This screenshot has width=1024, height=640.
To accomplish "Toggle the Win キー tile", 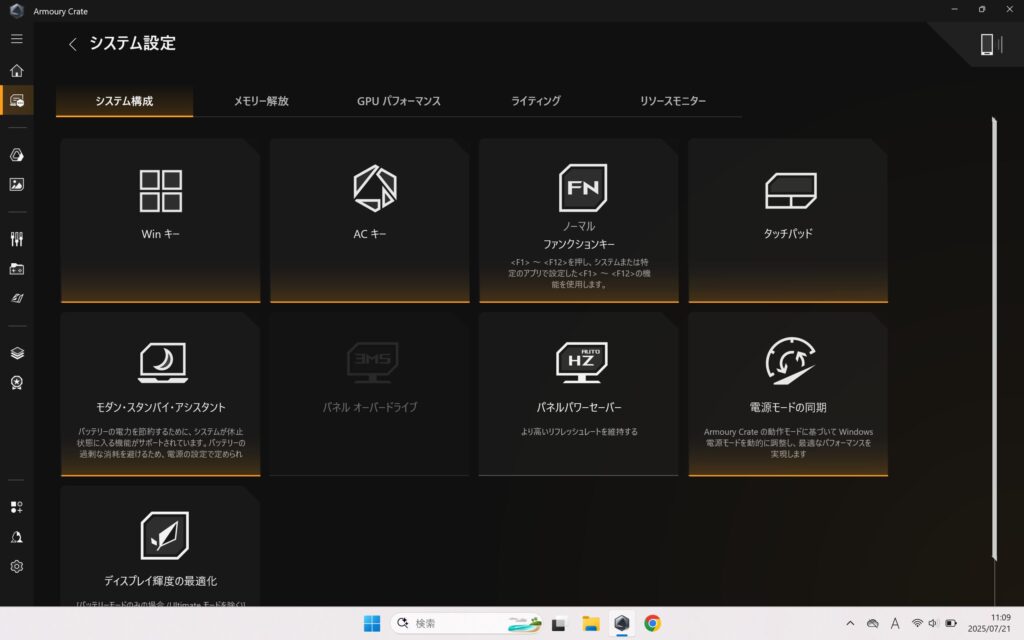I will pyautogui.click(x=160, y=220).
